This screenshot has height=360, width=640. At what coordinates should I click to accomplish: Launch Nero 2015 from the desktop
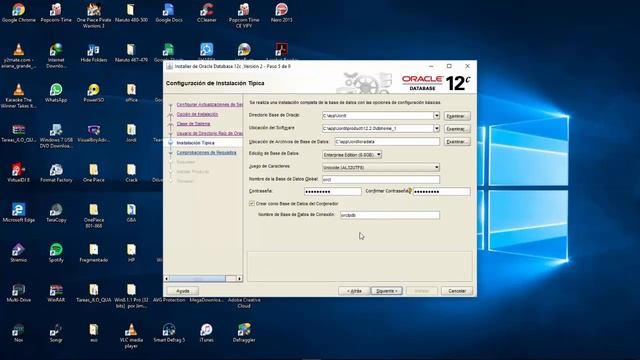(281, 12)
